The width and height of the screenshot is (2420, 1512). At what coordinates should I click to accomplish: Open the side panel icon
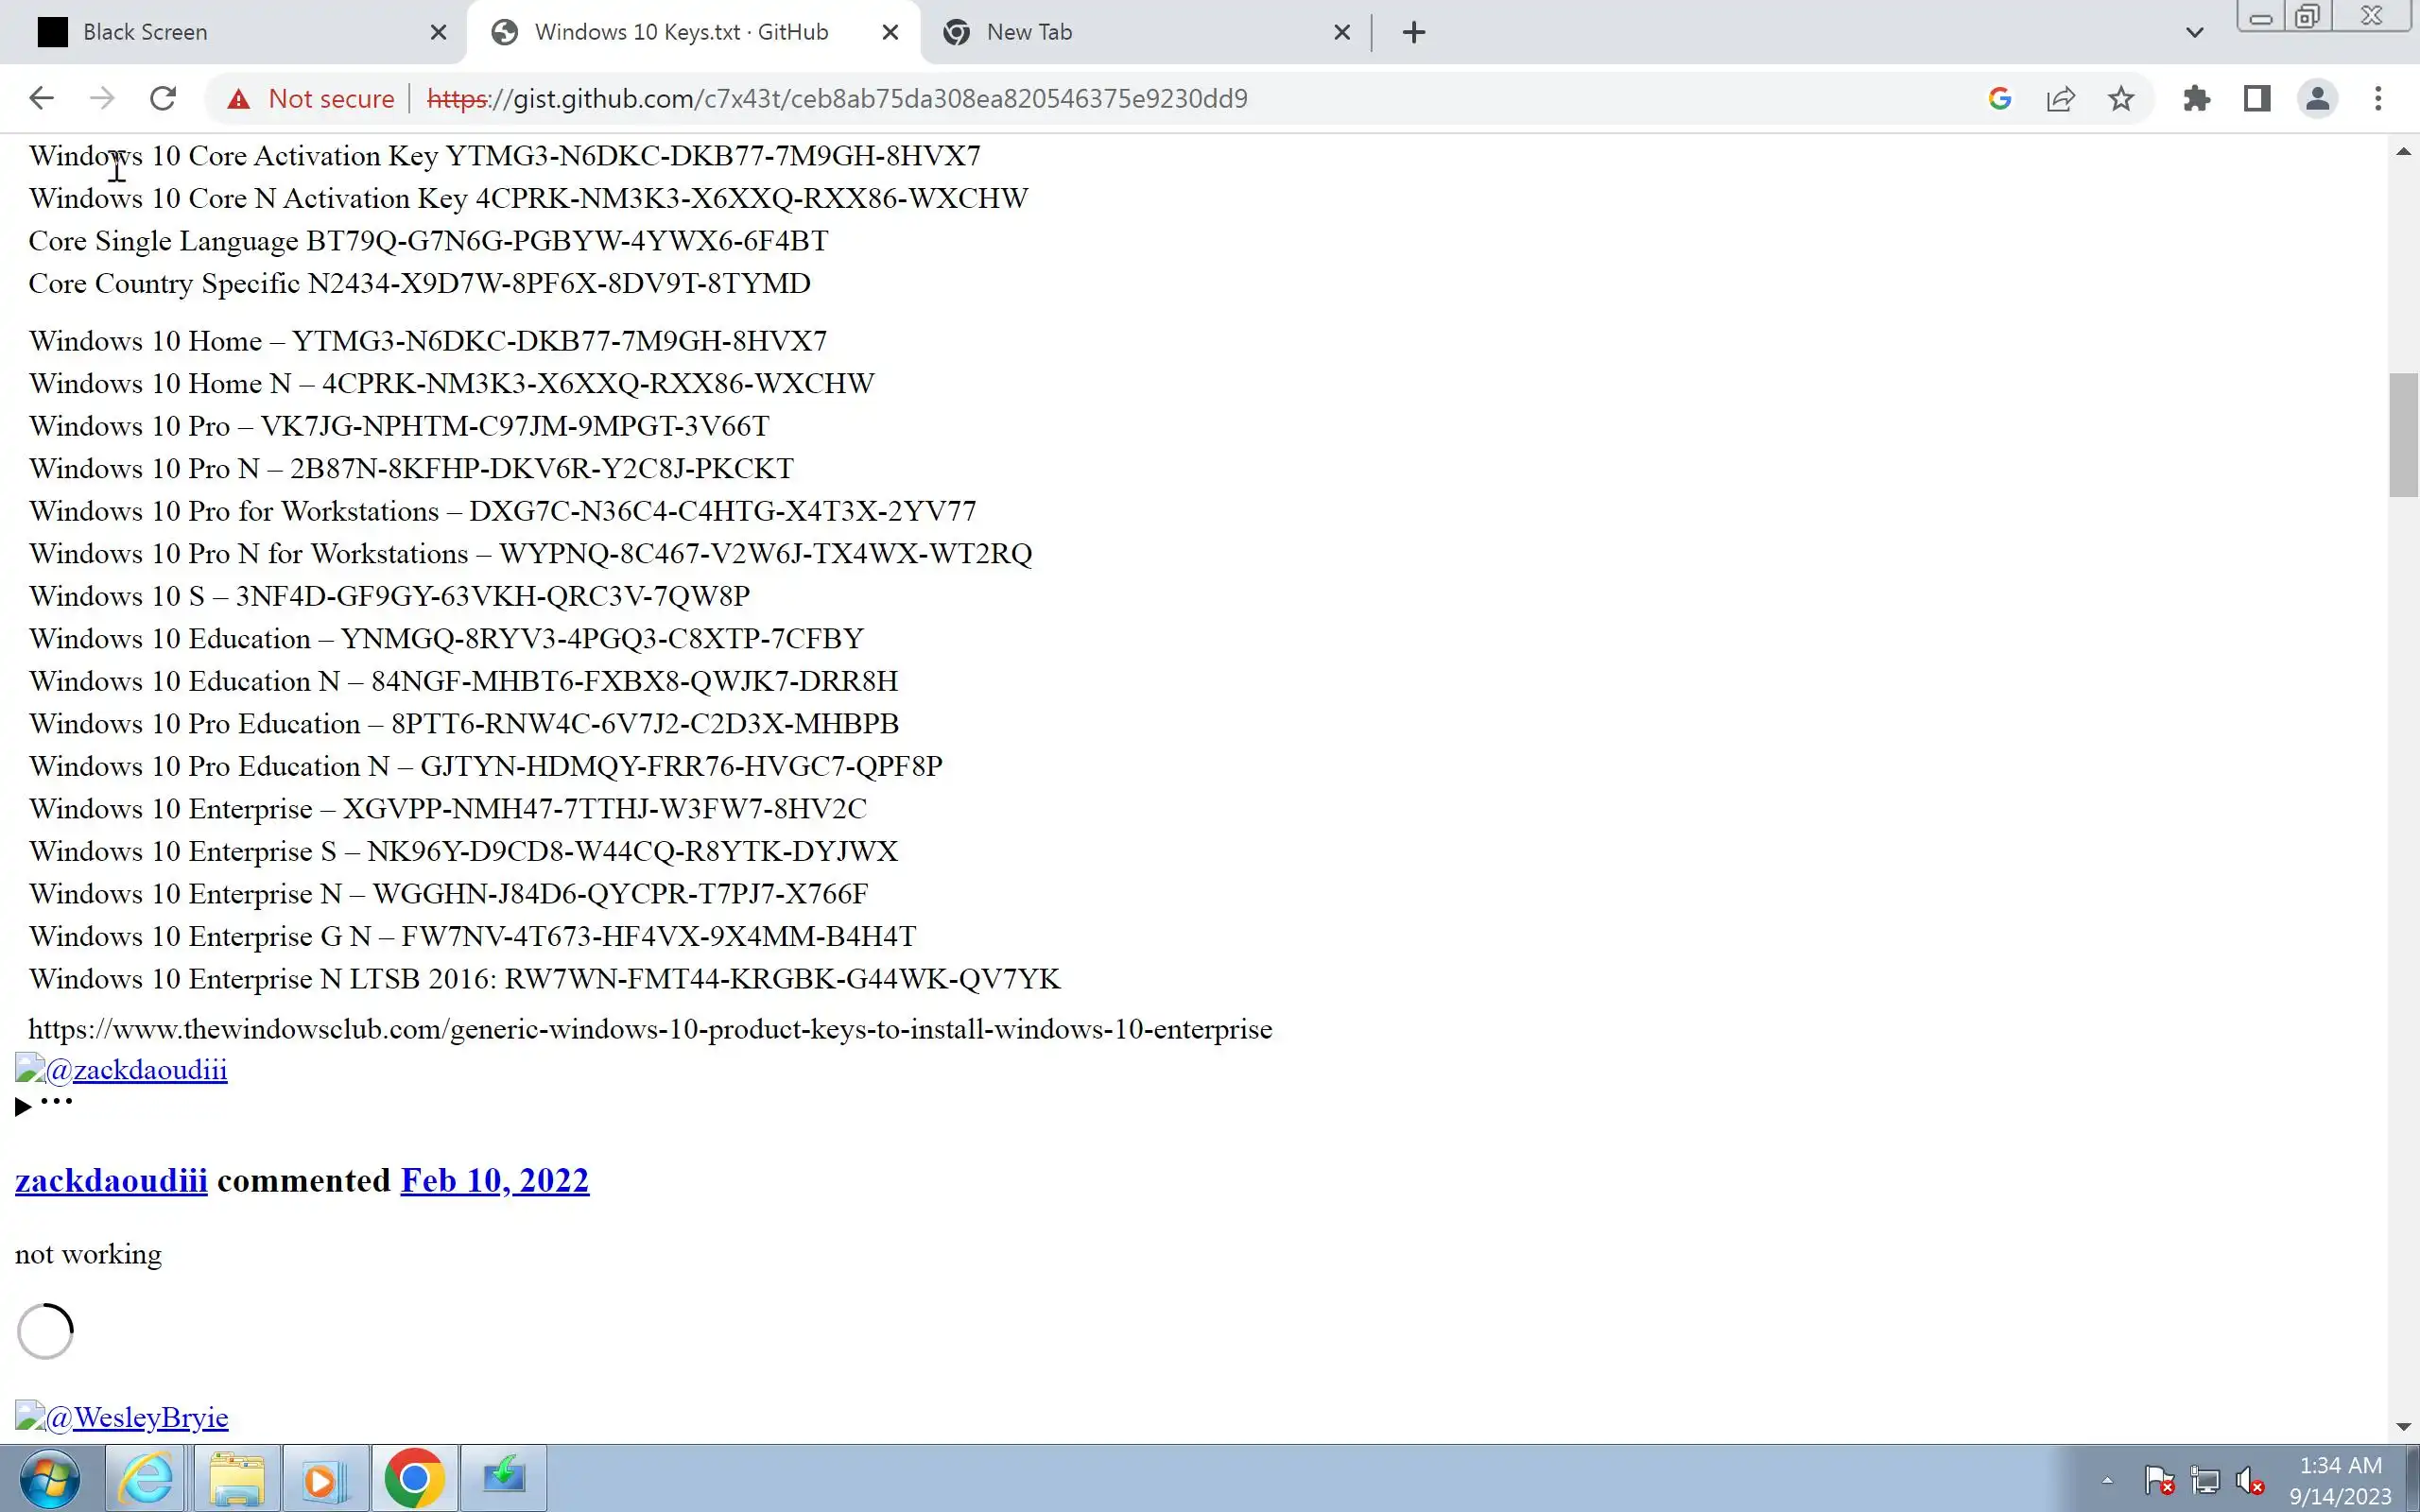click(x=2257, y=98)
